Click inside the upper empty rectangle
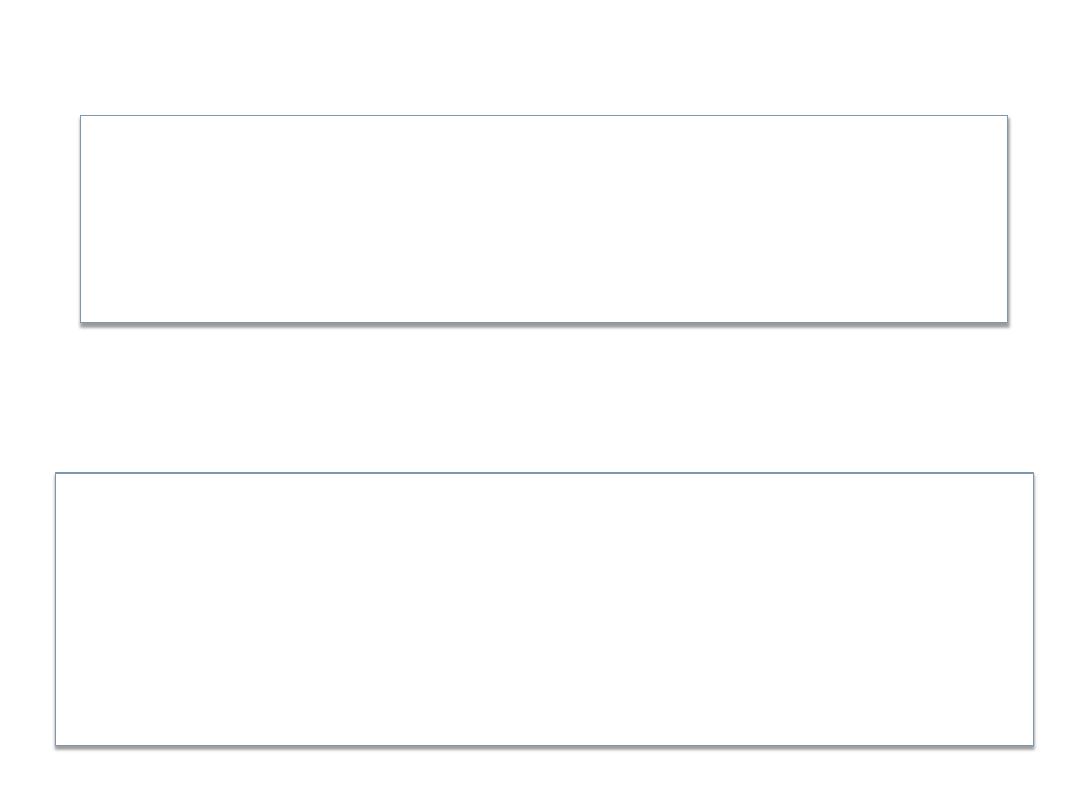This screenshot has width=1080, height=810. [543, 219]
